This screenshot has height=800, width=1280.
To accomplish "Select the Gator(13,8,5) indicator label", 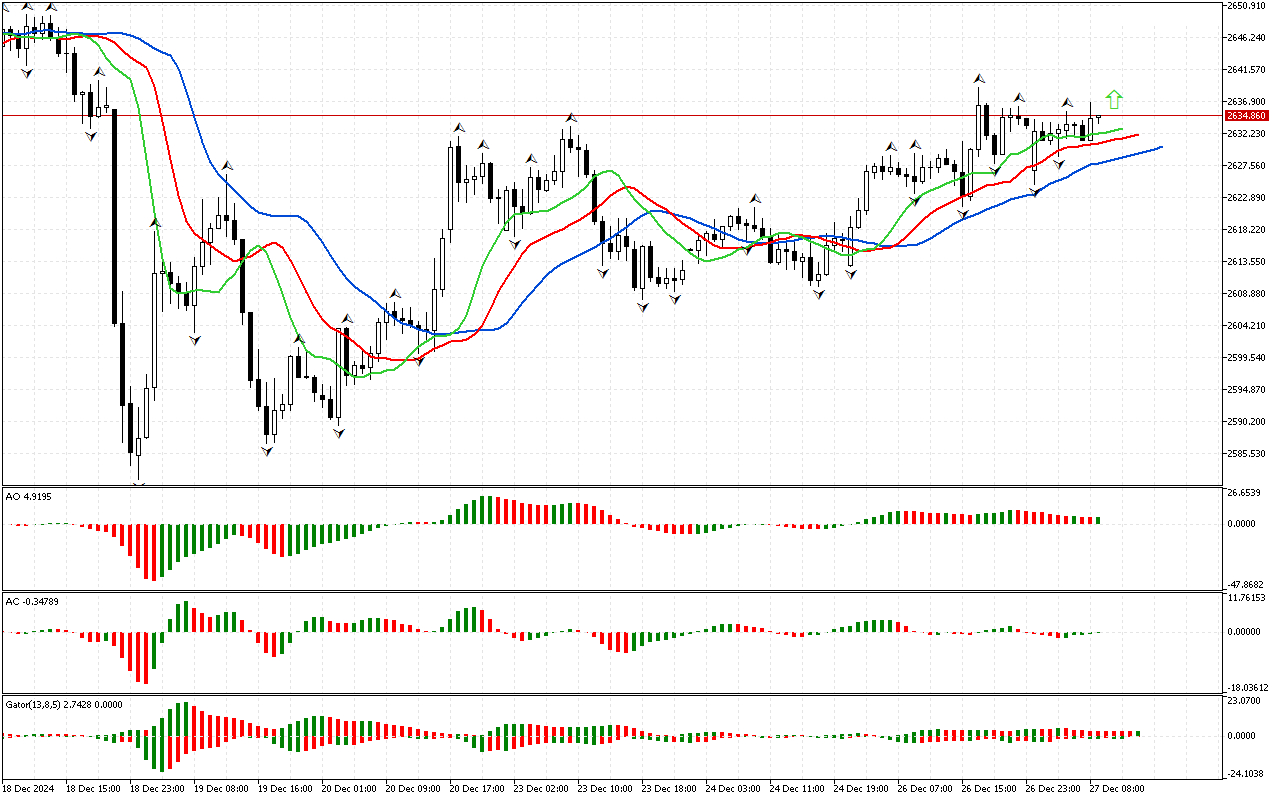I will click(64, 704).
